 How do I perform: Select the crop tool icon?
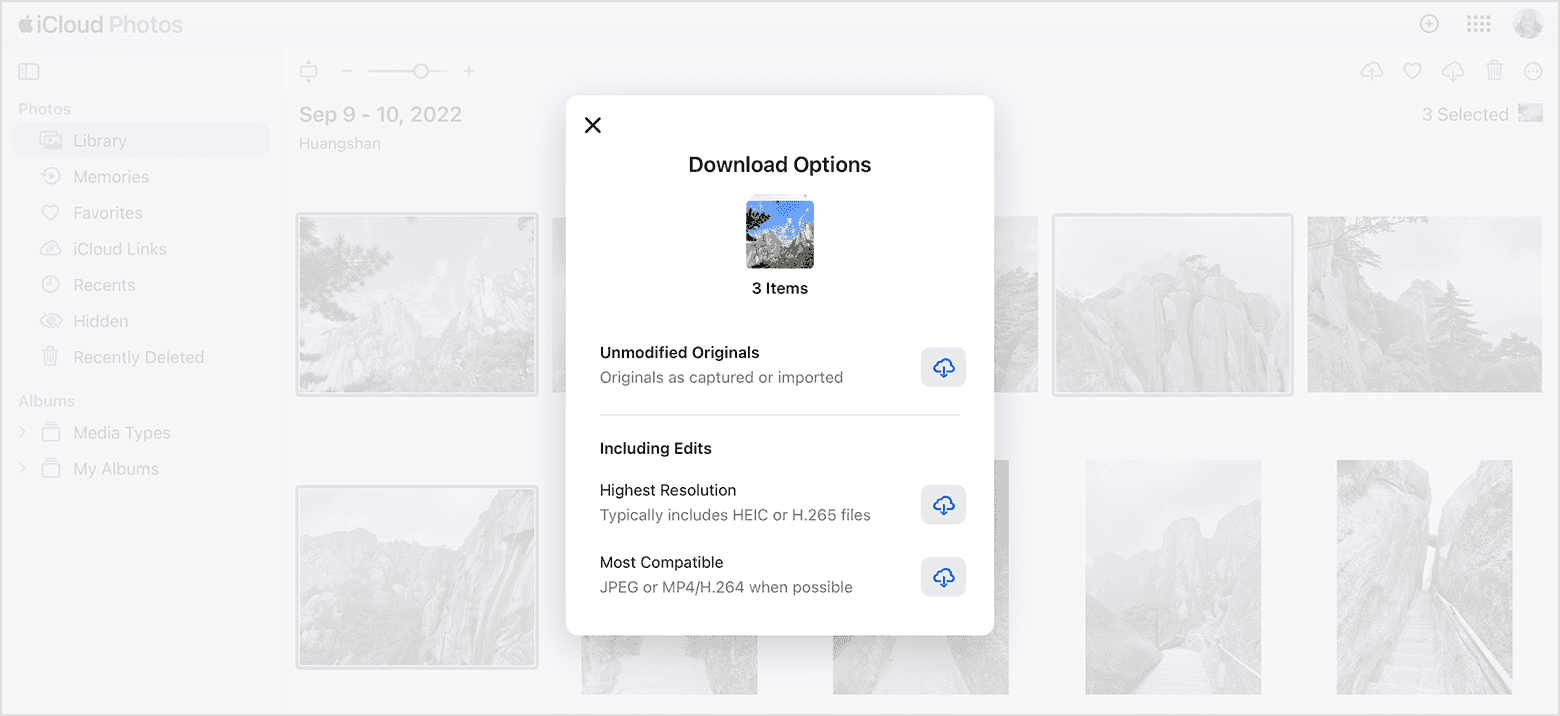(x=308, y=71)
